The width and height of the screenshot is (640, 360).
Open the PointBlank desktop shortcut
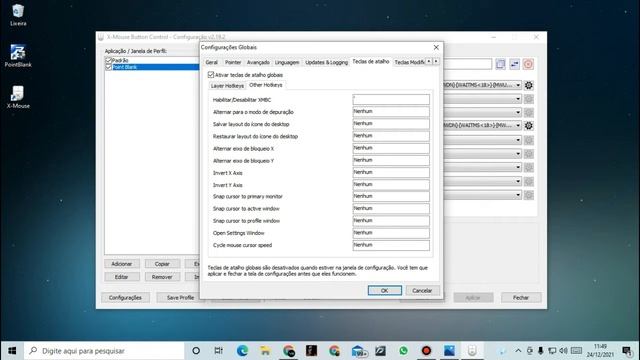pos(18,56)
